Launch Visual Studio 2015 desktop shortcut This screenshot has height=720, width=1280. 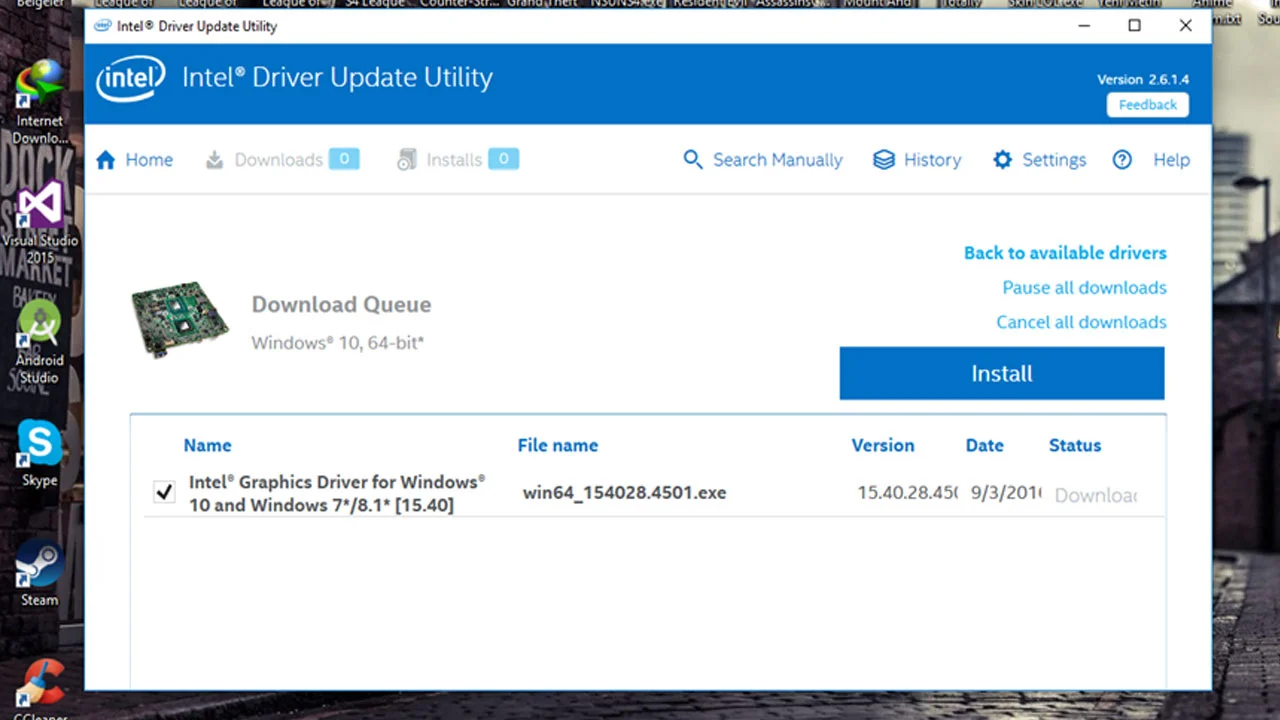click(40, 222)
